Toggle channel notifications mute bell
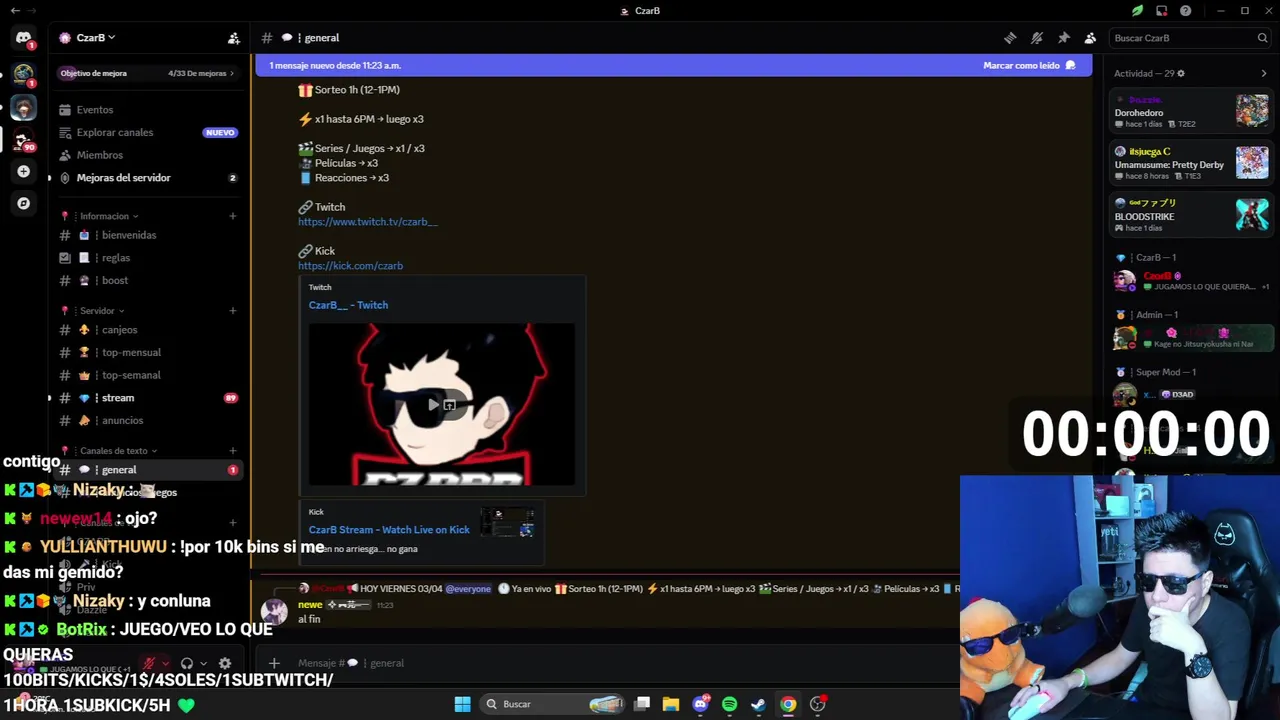Screen dimensions: 1280x720 [x=1037, y=38]
